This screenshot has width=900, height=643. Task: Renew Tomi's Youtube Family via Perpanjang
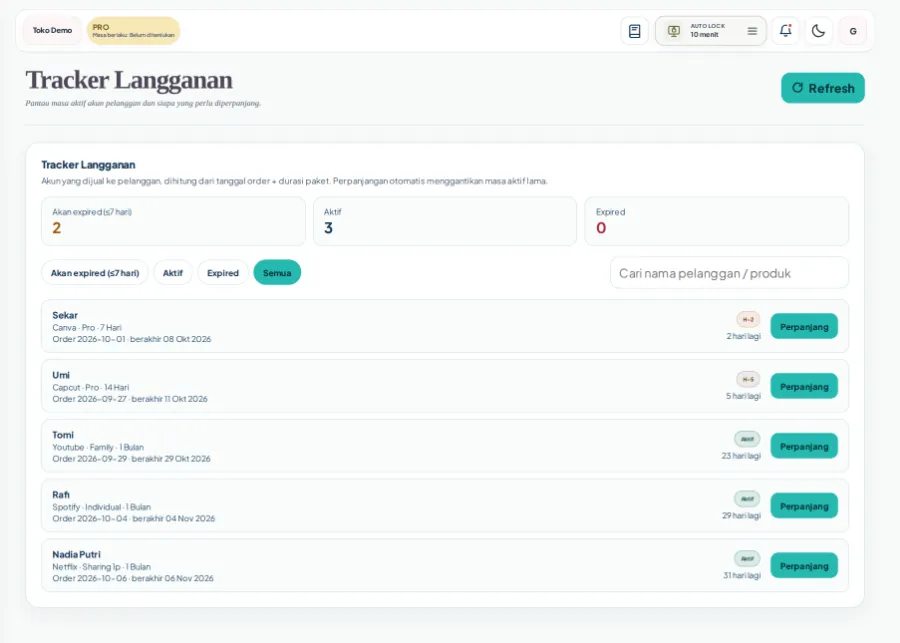804,446
